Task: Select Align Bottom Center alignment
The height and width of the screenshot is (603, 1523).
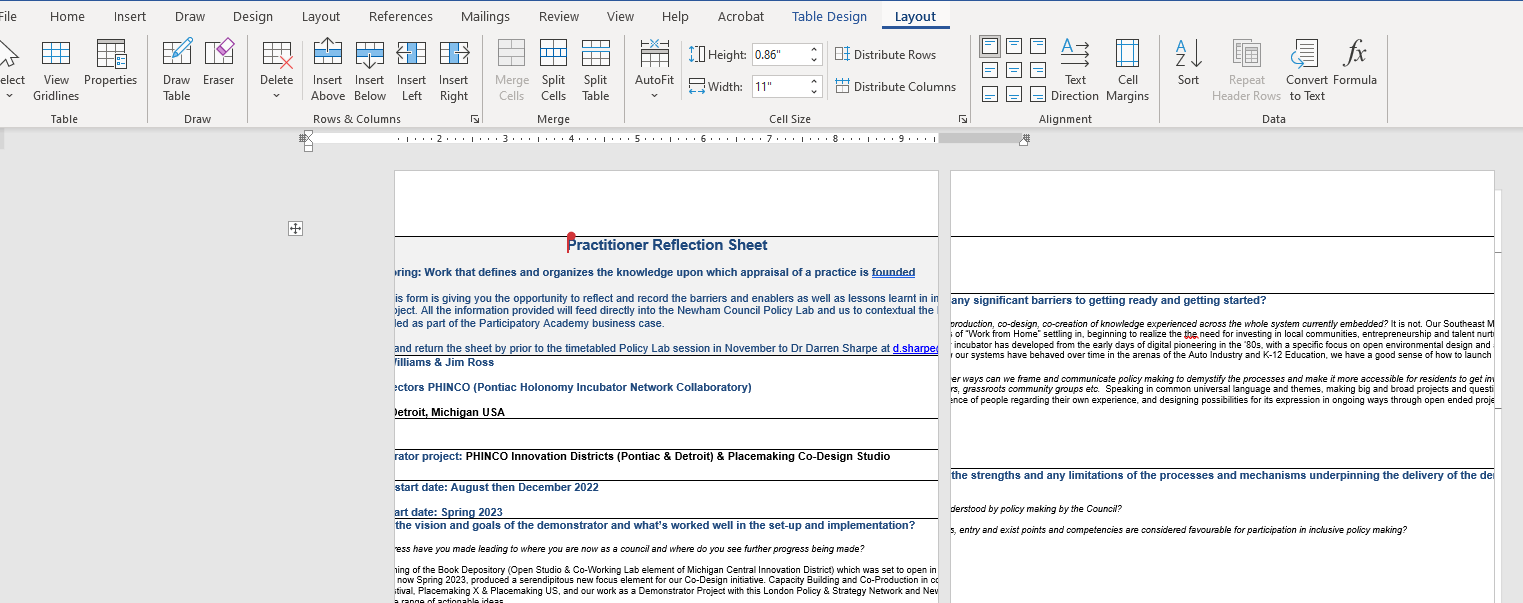Action: pyautogui.click(x=1014, y=94)
